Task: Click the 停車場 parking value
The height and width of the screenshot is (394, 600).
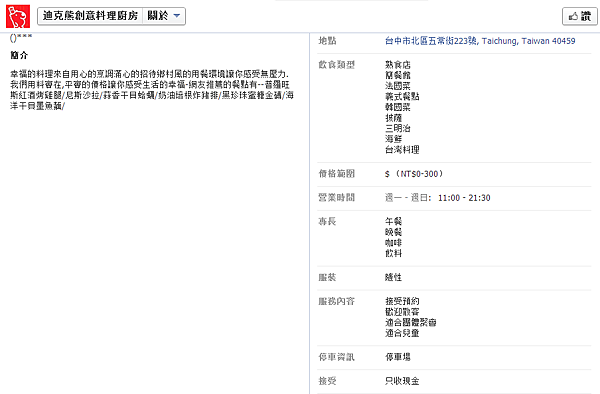Action: click(x=398, y=357)
